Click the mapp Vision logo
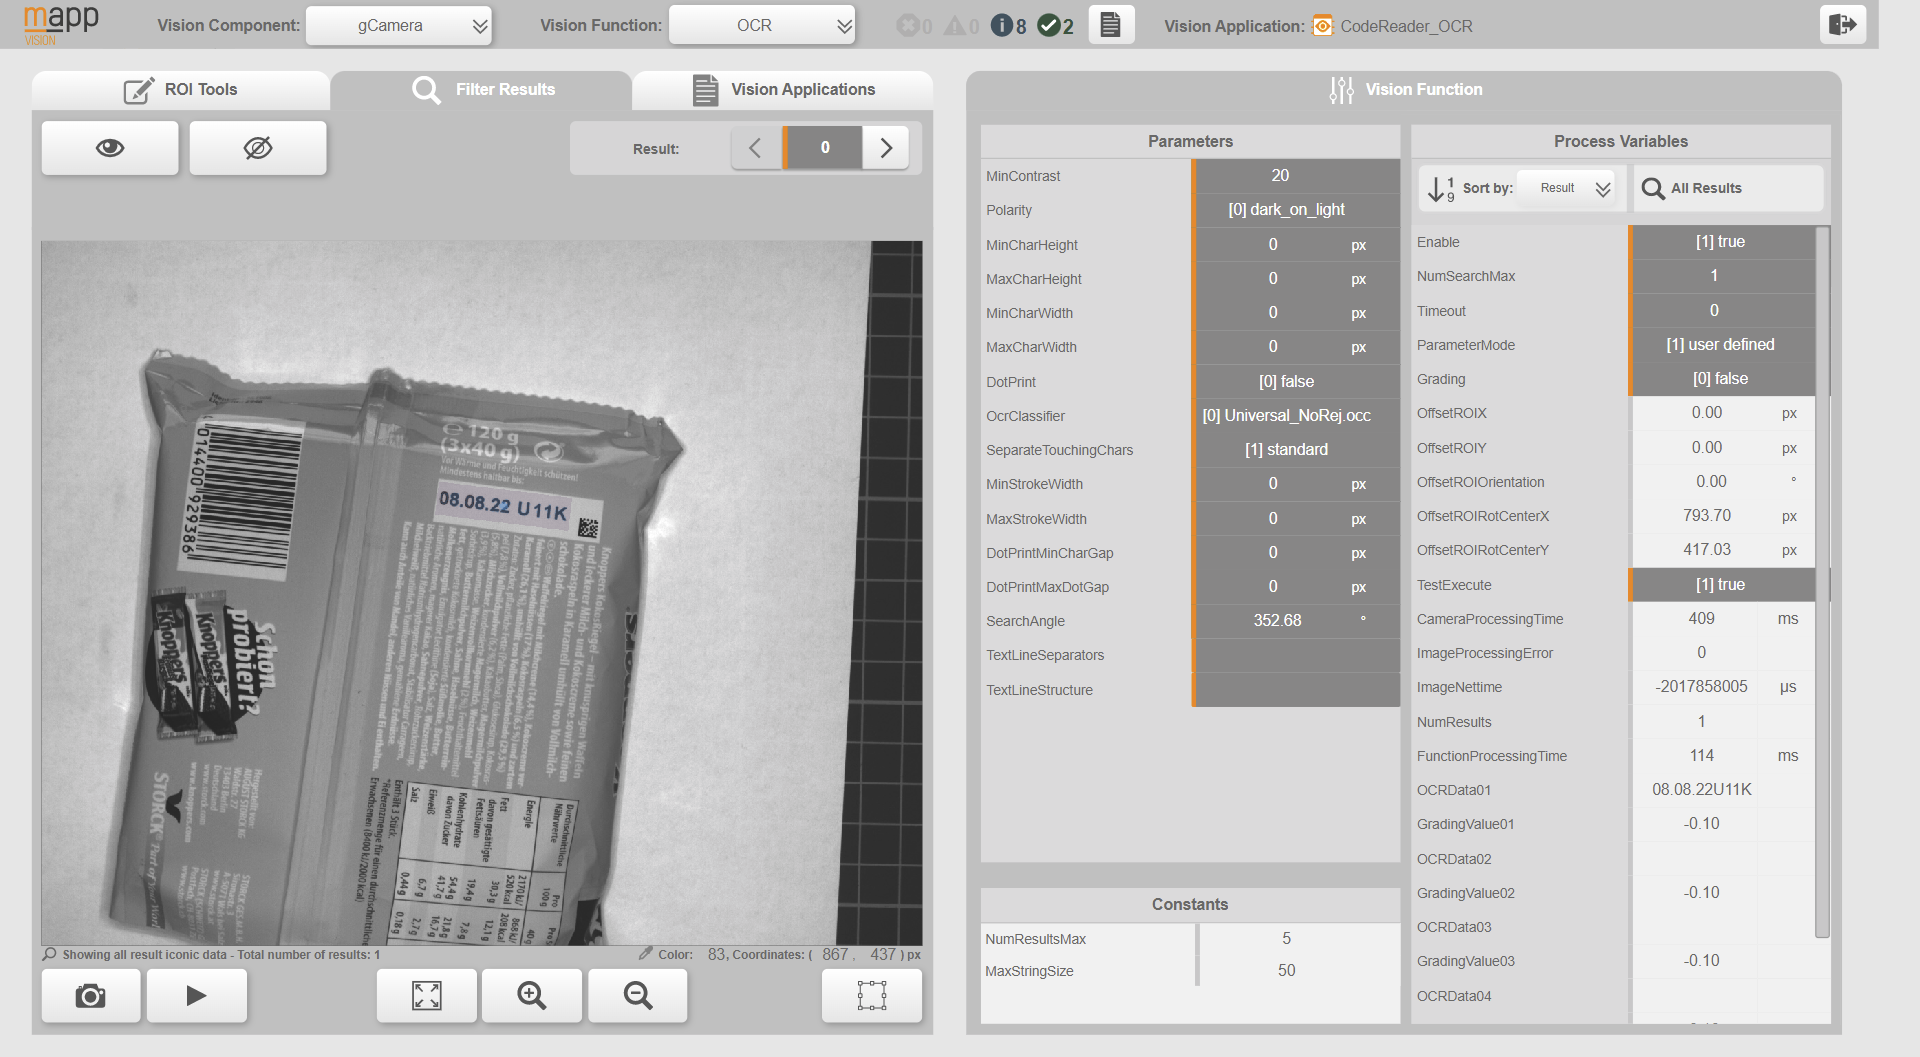The width and height of the screenshot is (1920, 1057). 61,24
